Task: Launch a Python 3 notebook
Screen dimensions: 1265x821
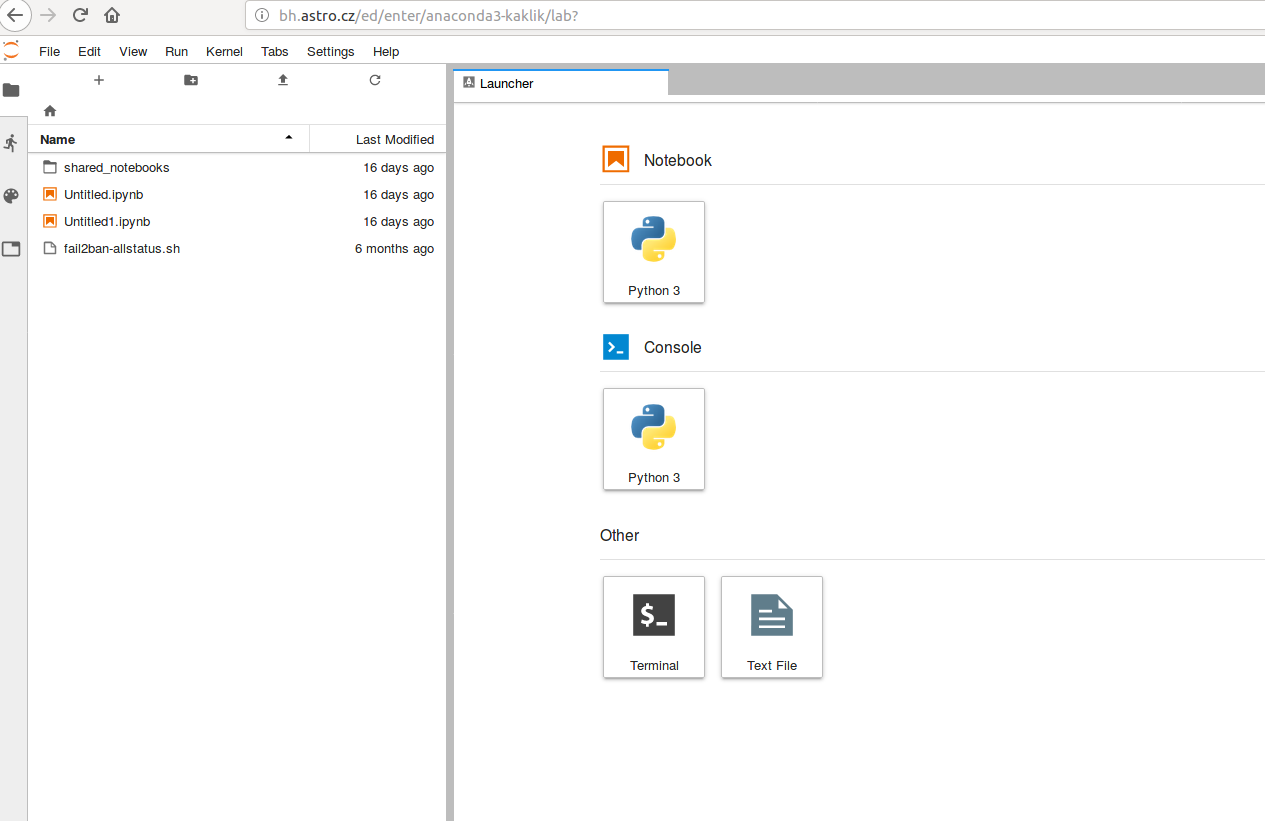Action: 654,252
